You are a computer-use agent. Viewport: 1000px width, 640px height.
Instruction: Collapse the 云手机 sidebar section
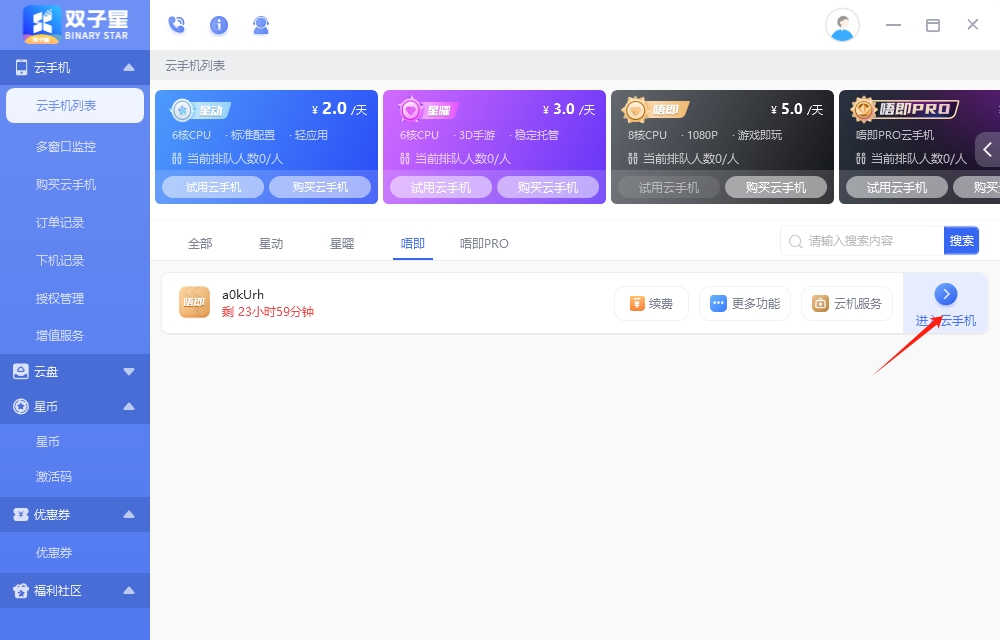point(128,68)
